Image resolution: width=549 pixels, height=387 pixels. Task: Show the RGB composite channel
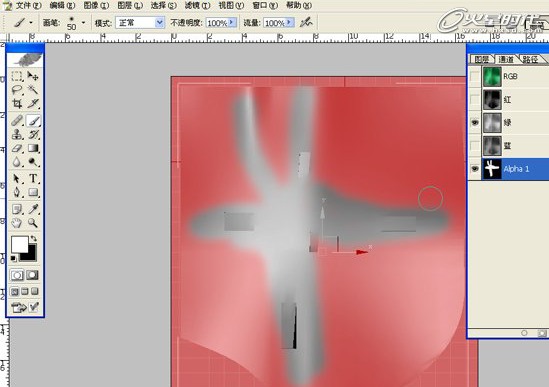[475, 76]
